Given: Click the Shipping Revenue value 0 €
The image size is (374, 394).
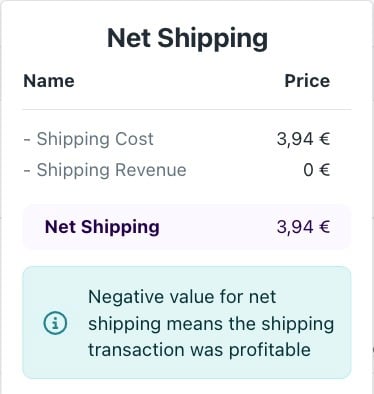Looking at the screenshot, I should point(317,170).
